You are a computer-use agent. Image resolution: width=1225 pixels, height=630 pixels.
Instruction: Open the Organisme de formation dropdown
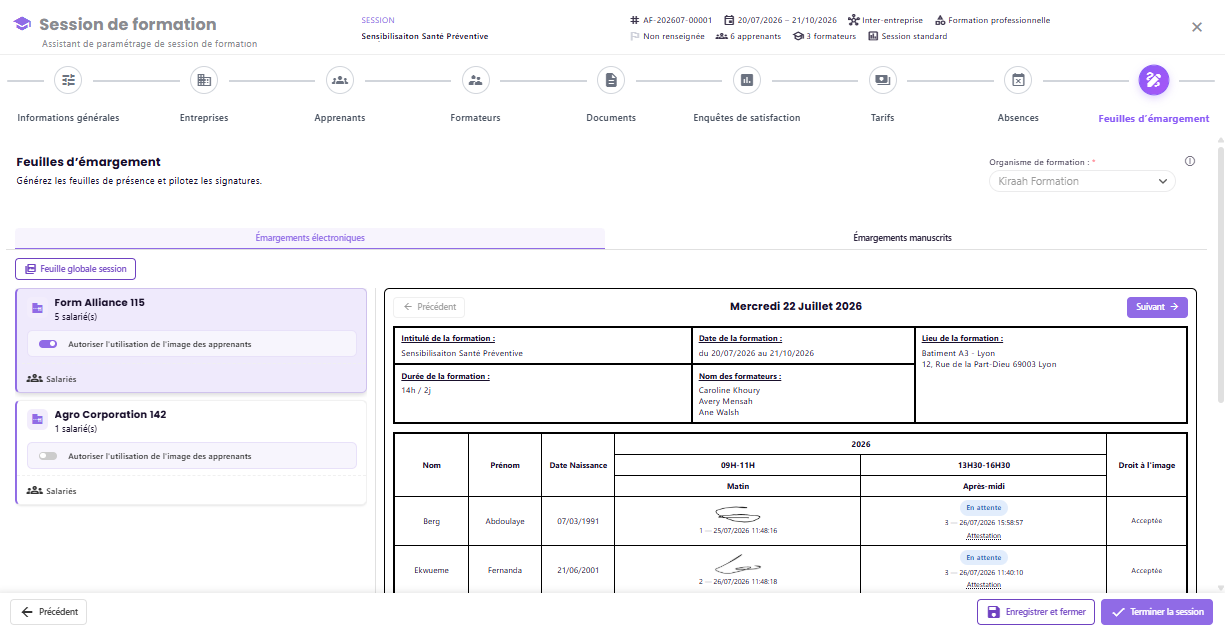click(1082, 181)
